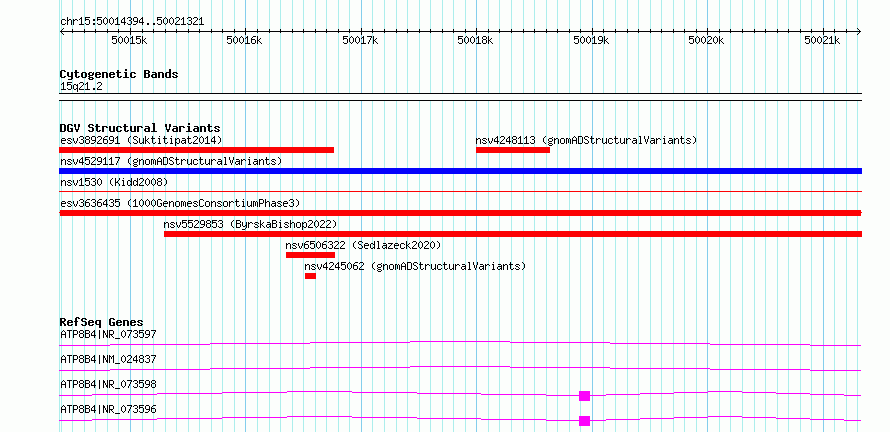Select the red bar under esv3892691

196,150
